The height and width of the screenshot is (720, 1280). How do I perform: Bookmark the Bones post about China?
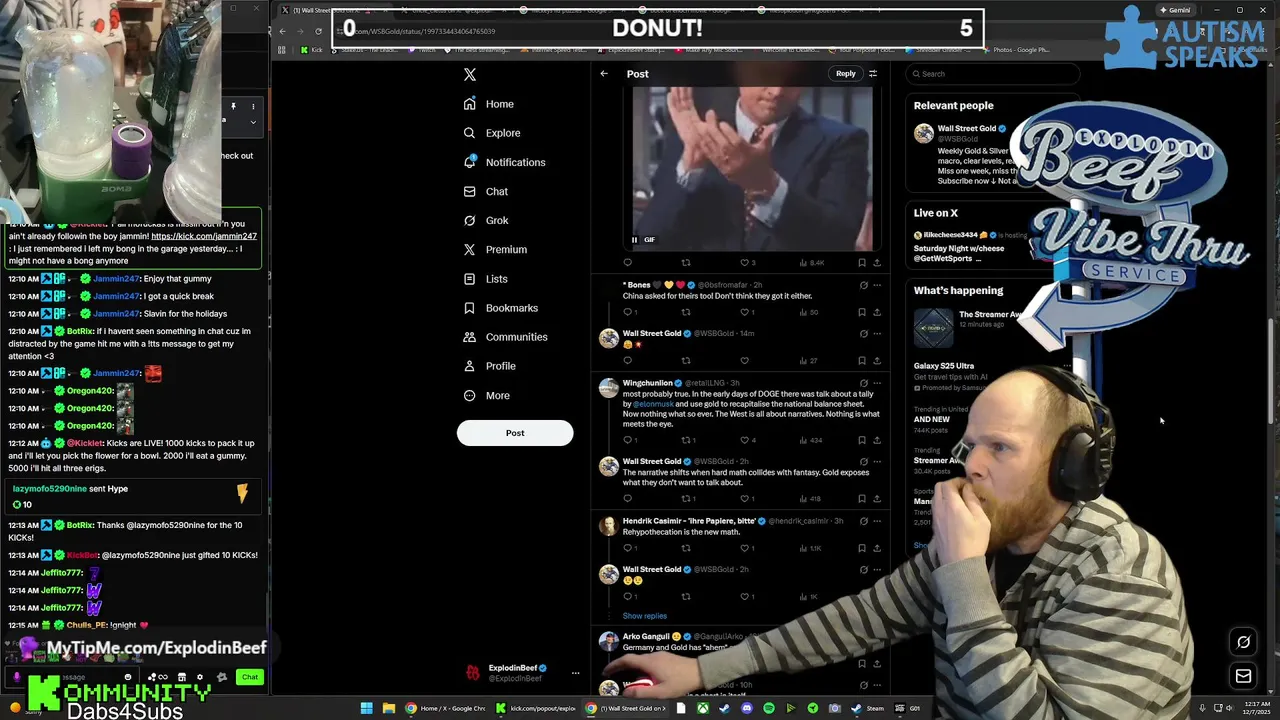862,312
